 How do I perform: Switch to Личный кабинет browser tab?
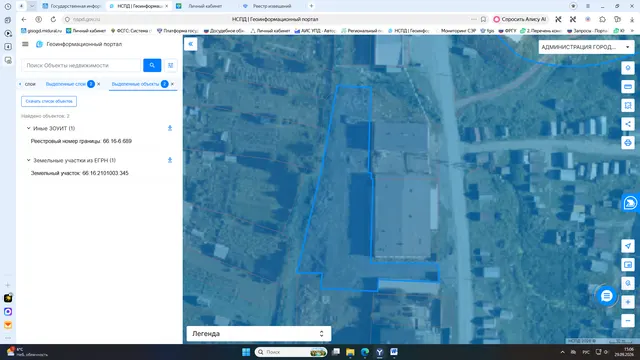pos(205,6)
